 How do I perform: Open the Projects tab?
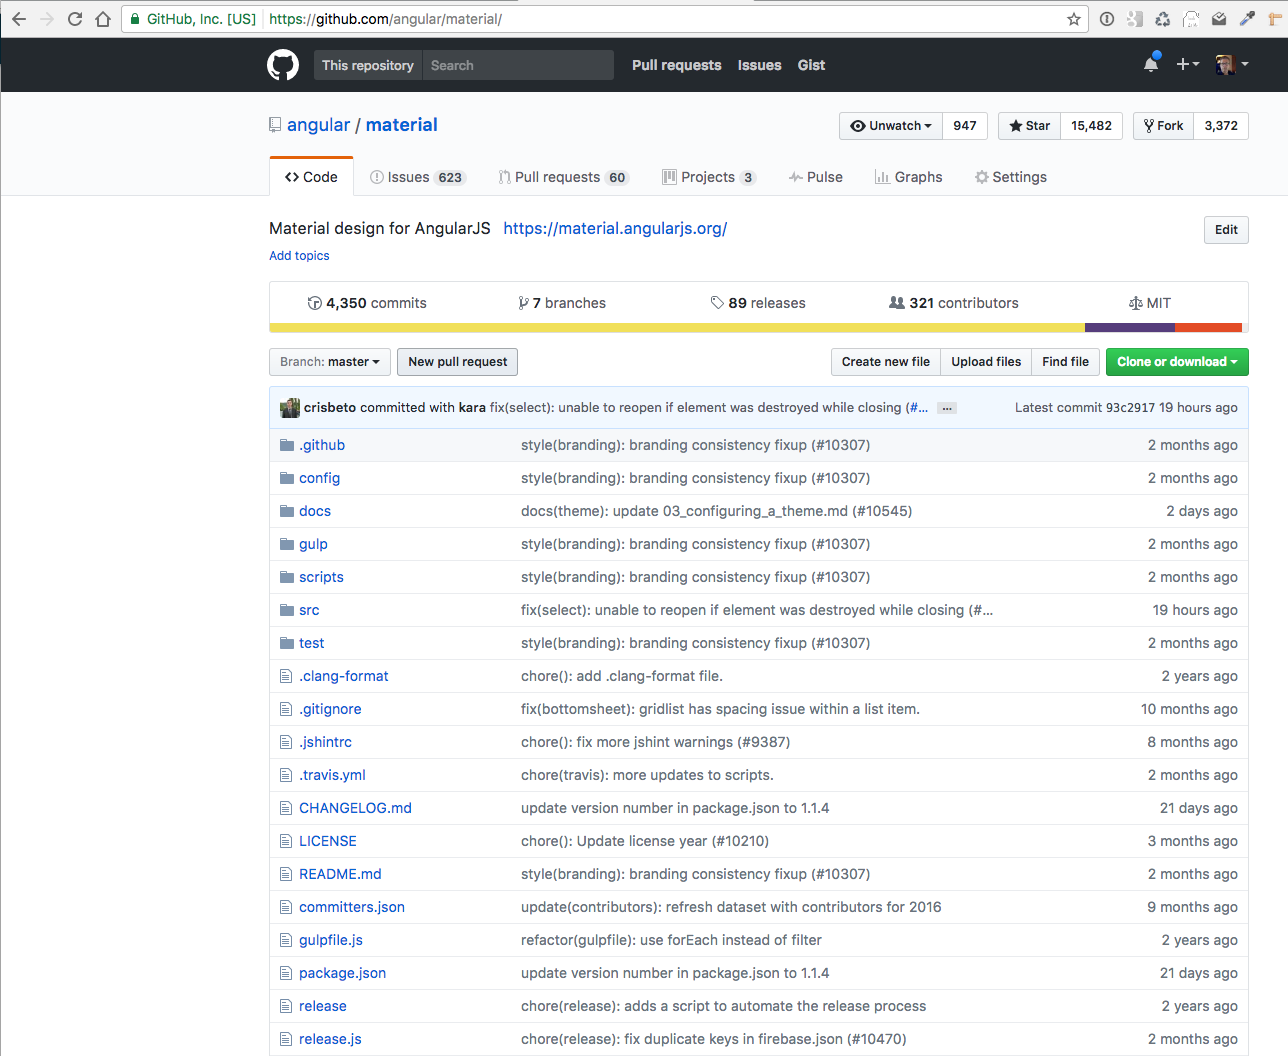[x=709, y=177]
